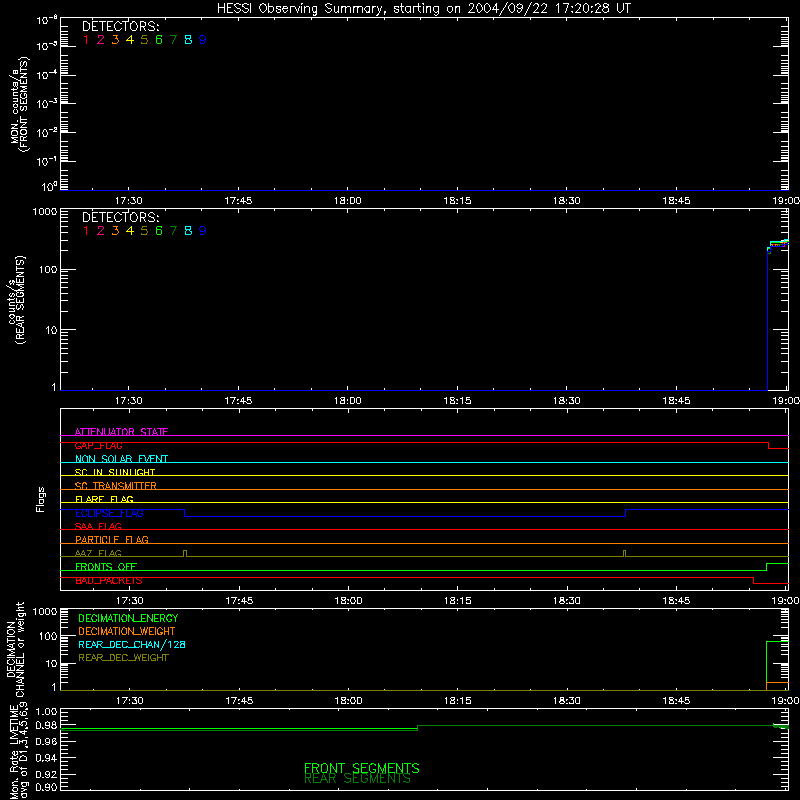The height and width of the screenshot is (800, 800).
Task: Click the MON. counts/s (FRONT SEGMENTS) axis label
Action: 20,105
